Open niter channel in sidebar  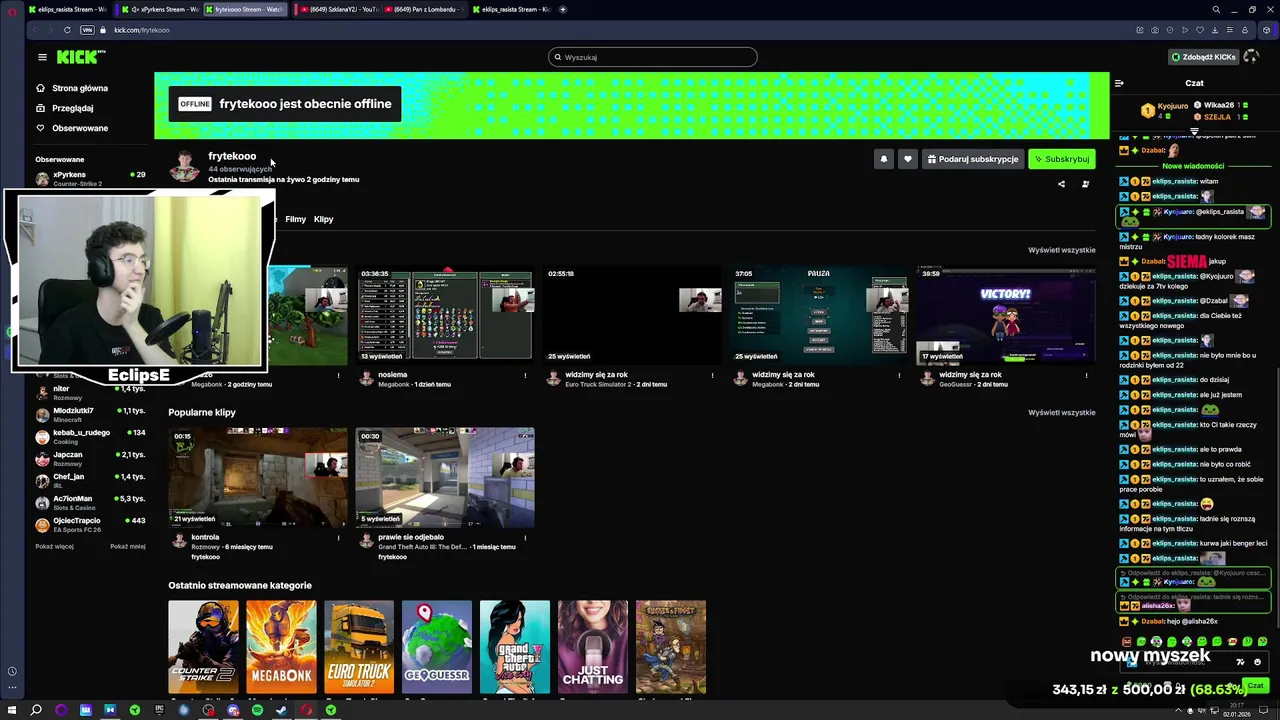(x=90, y=392)
